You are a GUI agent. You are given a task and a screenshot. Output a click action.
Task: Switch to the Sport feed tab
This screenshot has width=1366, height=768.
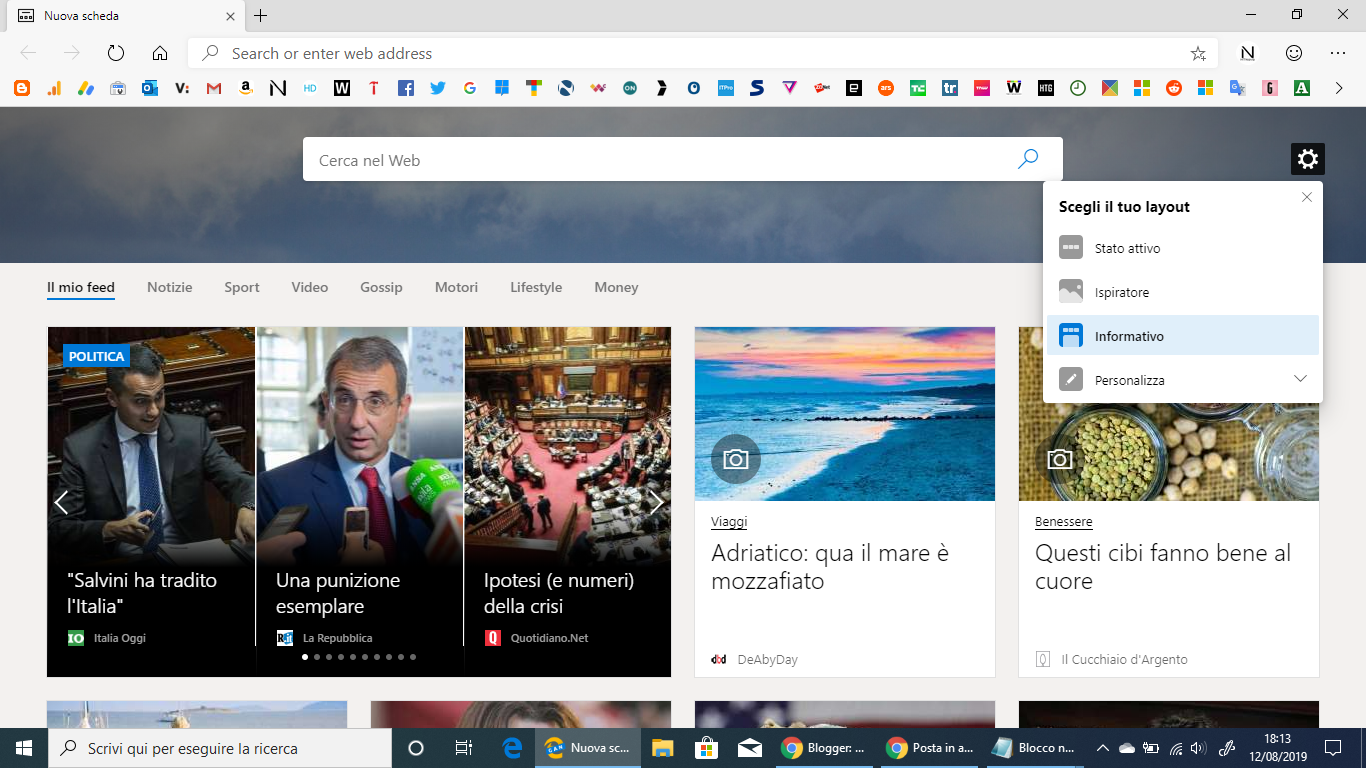click(x=241, y=287)
